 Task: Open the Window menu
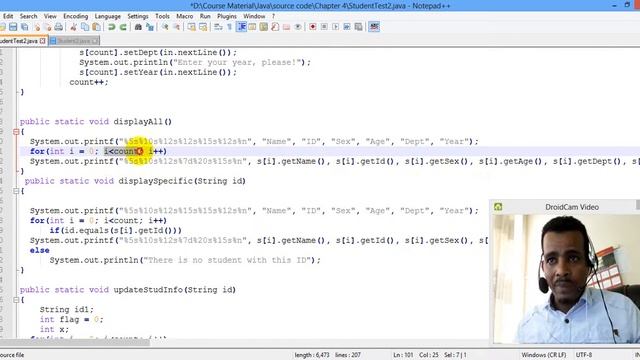coord(254,16)
